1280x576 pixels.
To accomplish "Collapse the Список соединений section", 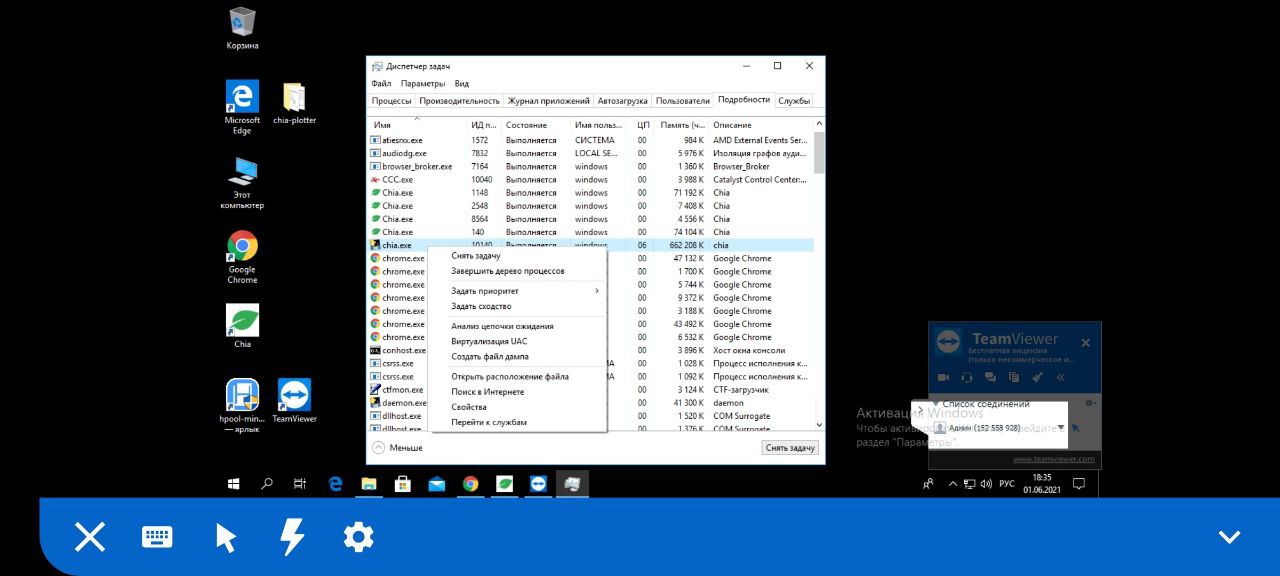I will tap(936, 404).
